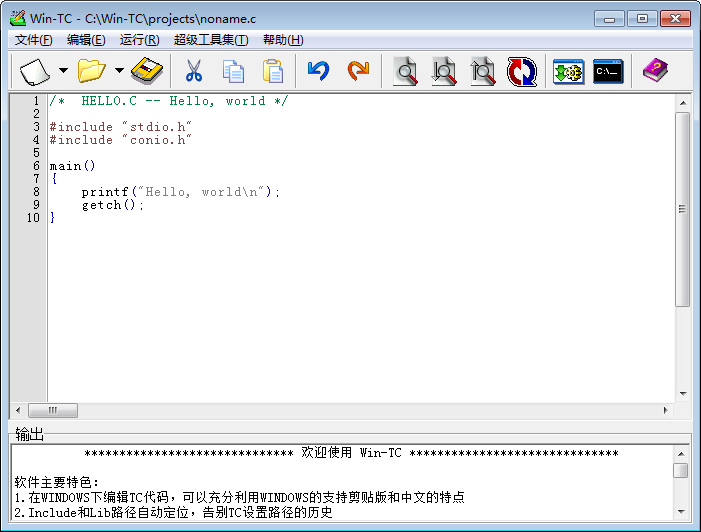The width and height of the screenshot is (701, 532).
Task: Click output line 2 about Include和Lib路径自动定位
Action: pos(173,512)
